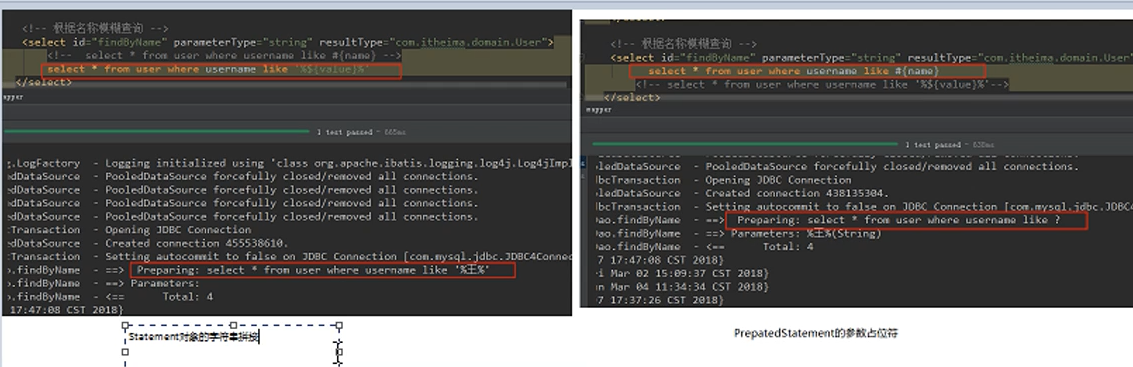Click the top-right handle of the text box
The height and width of the screenshot is (367, 1133).
(x=340, y=326)
